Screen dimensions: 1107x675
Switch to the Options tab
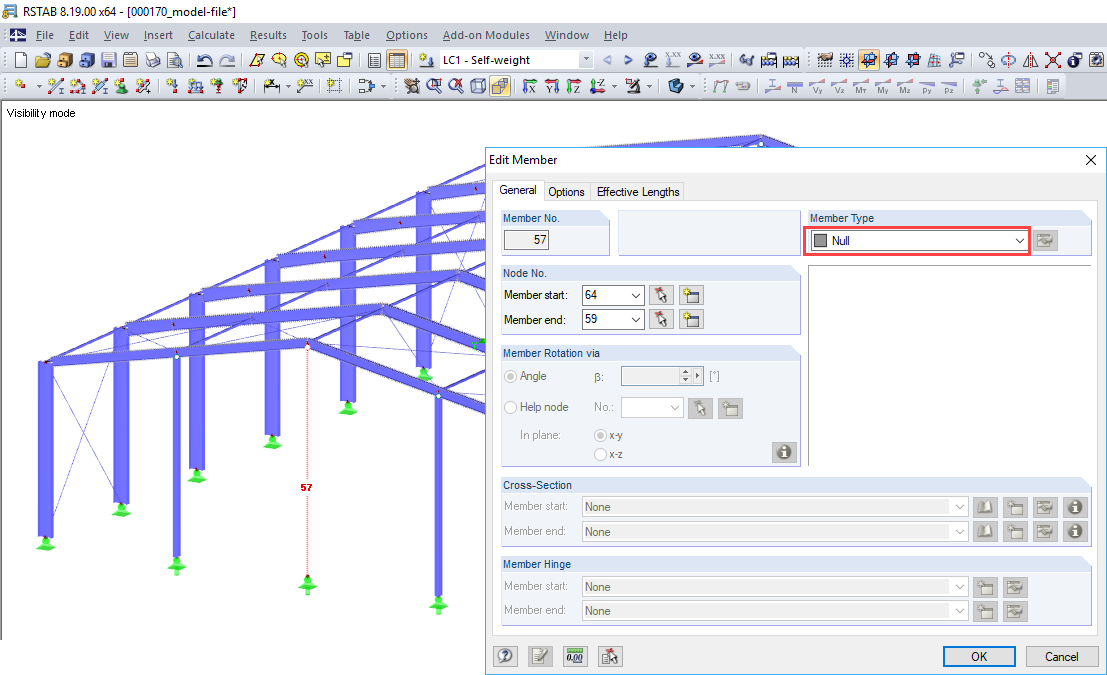[x=566, y=192]
